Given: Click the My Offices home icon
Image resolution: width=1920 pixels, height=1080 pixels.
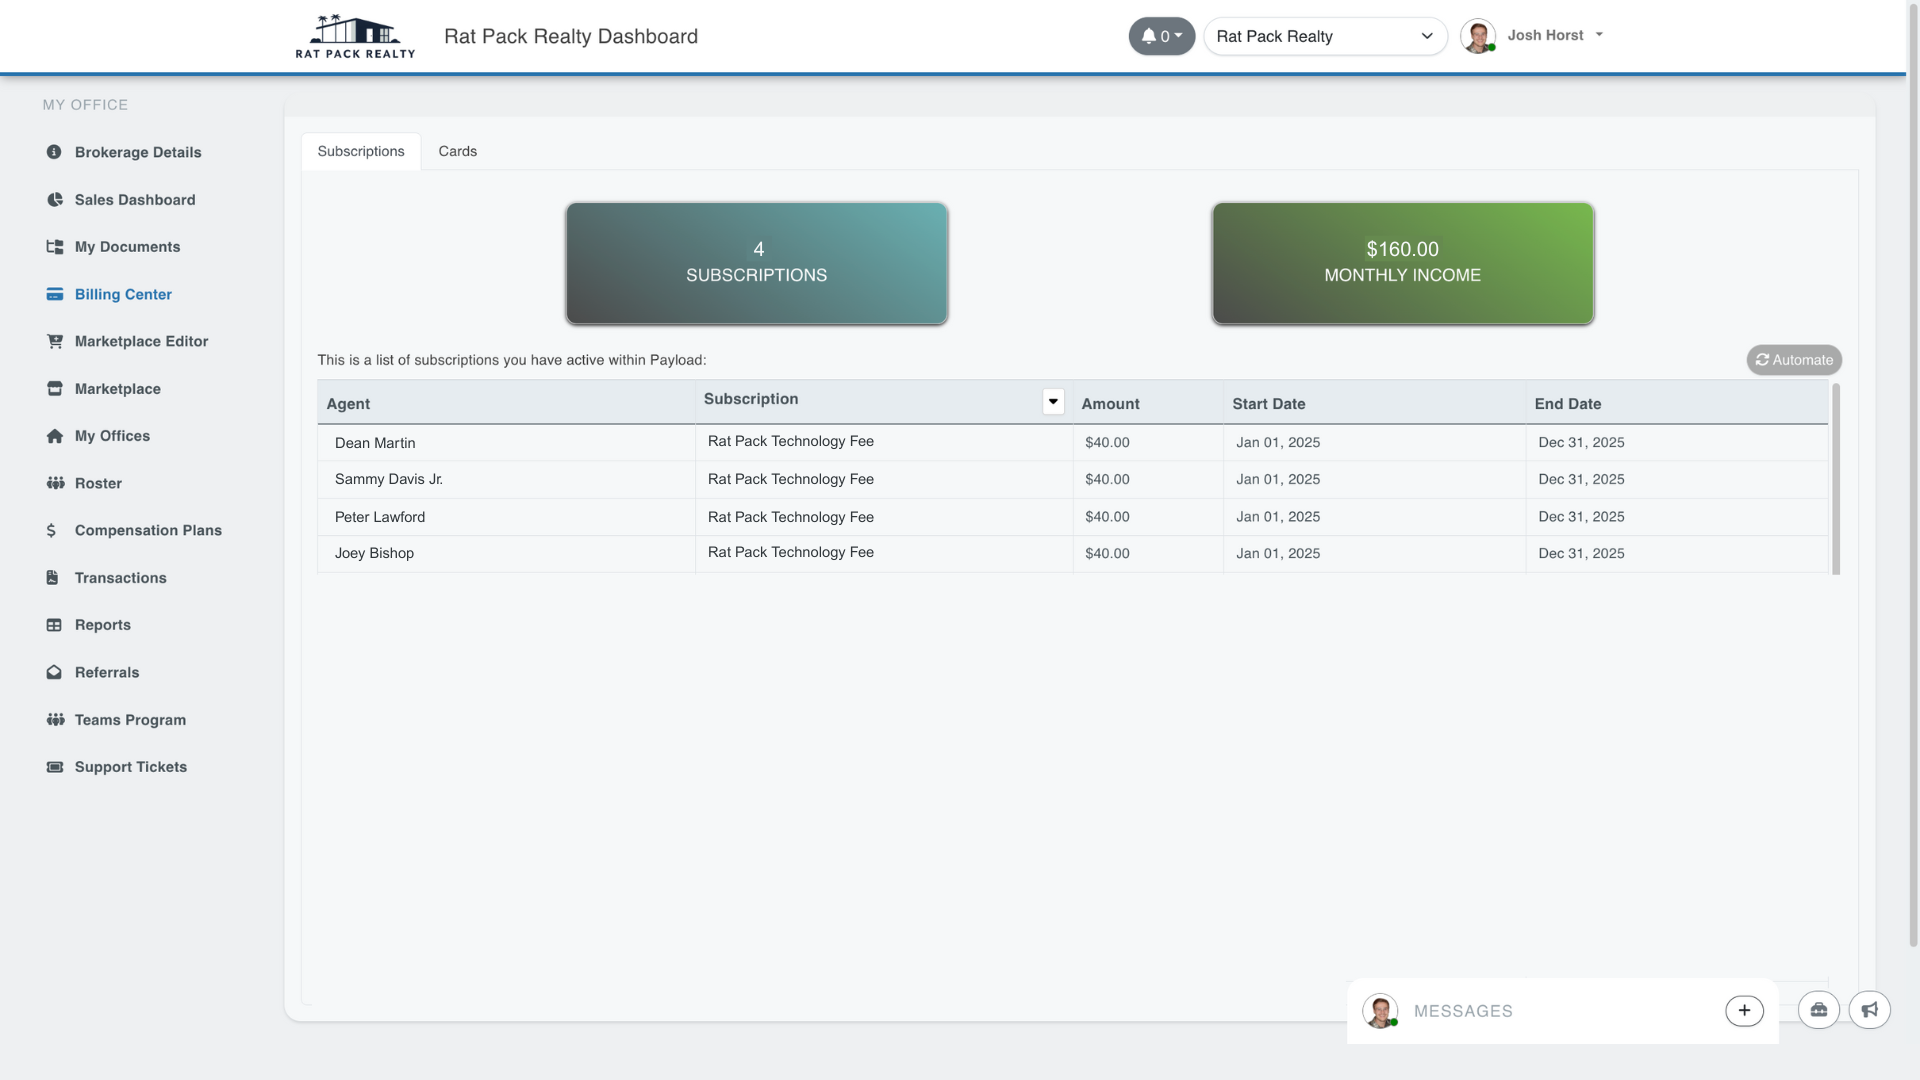Looking at the screenshot, I should click(53, 436).
